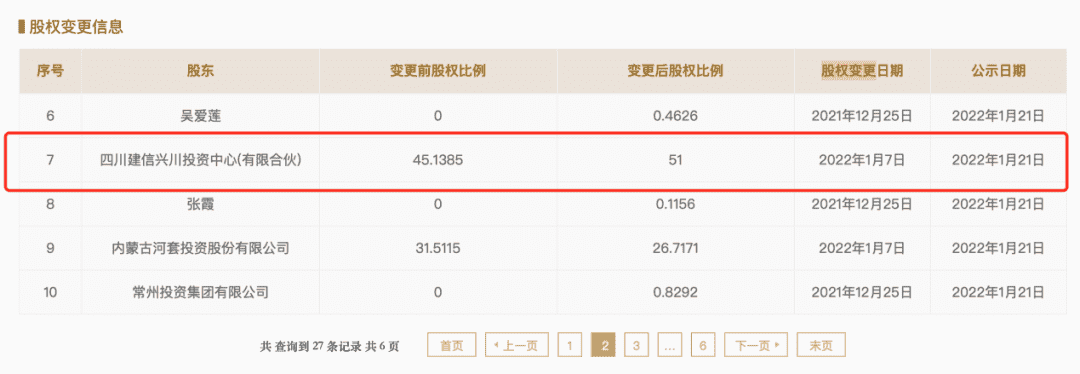The image size is (1080, 374).
Task: Click the 股权变更日期 column header
Action: point(862,71)
